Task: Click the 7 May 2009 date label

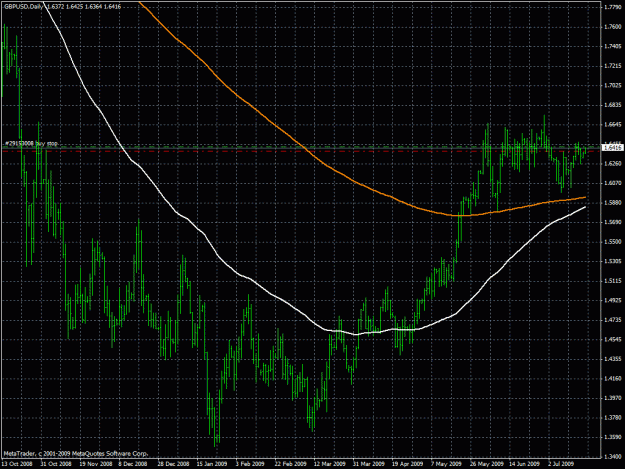Action: pos(446,464)
